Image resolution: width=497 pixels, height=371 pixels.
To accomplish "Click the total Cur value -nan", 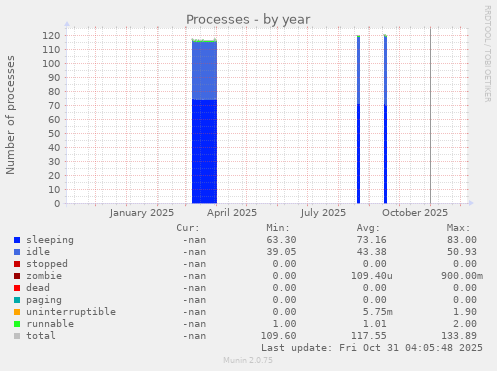I will click(x=194, y=336).
